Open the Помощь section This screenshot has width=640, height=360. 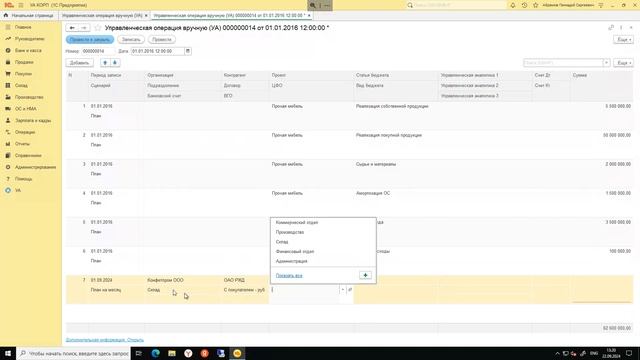click(x=23, y=179)
